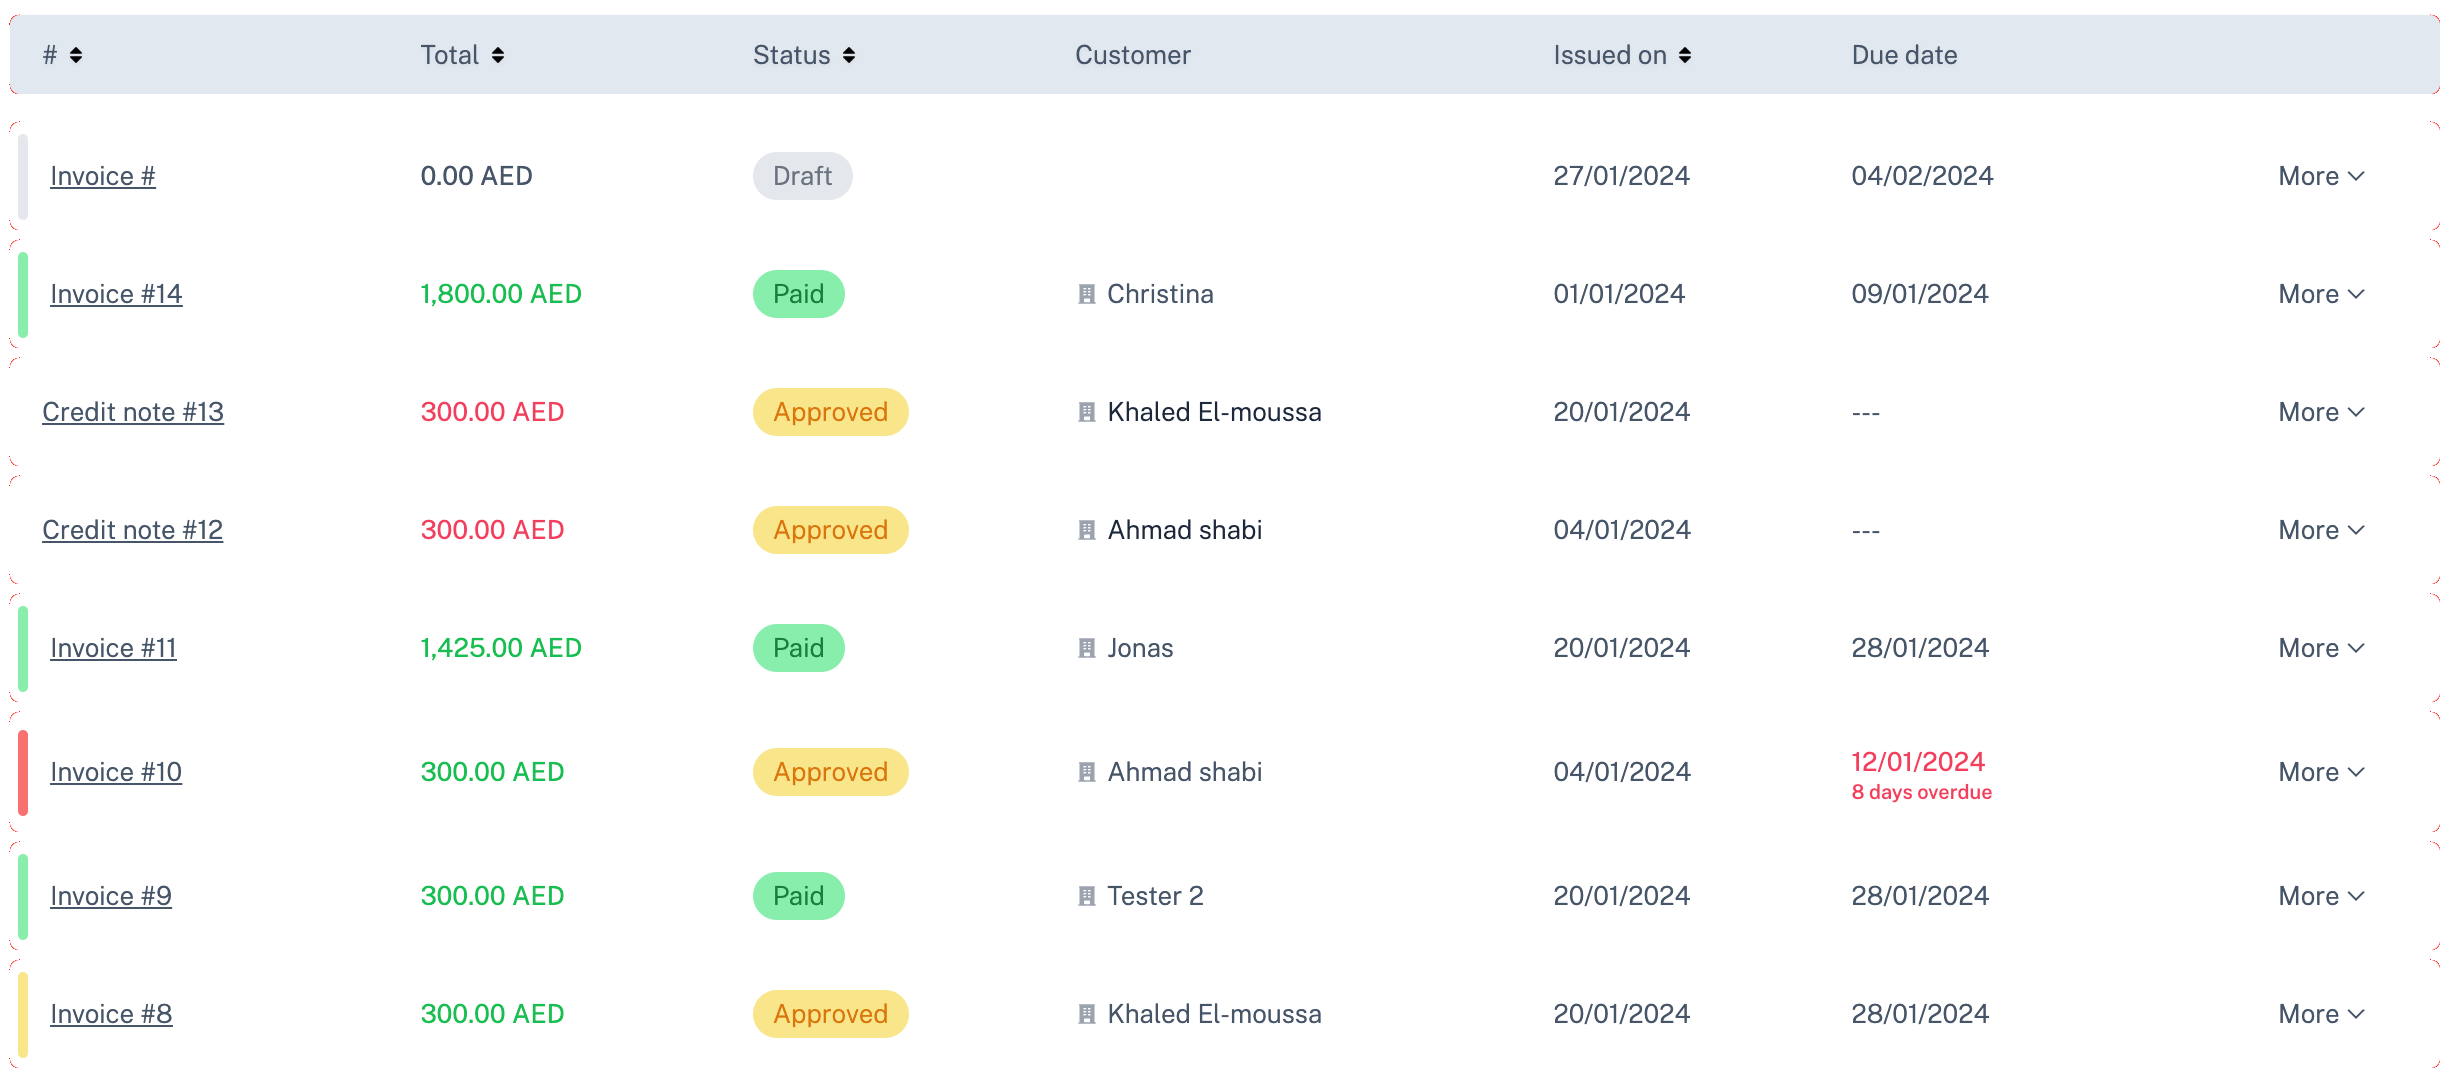This screenshot has width=2452, height=1078.
Task: Open Credit note #13 link
Action: (x=133, y=412)
